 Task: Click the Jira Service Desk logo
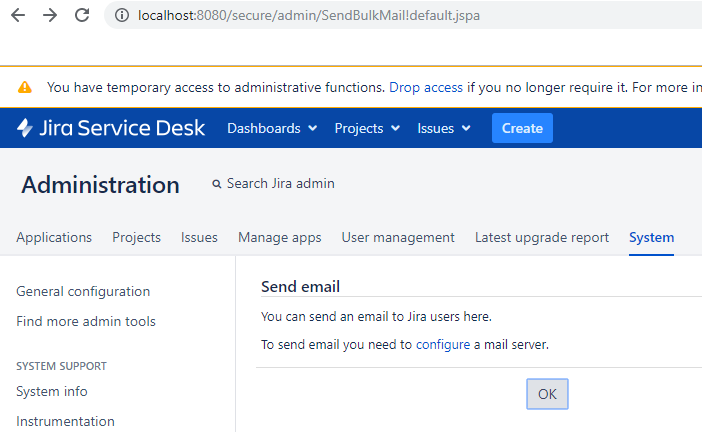tap(111, 128)
